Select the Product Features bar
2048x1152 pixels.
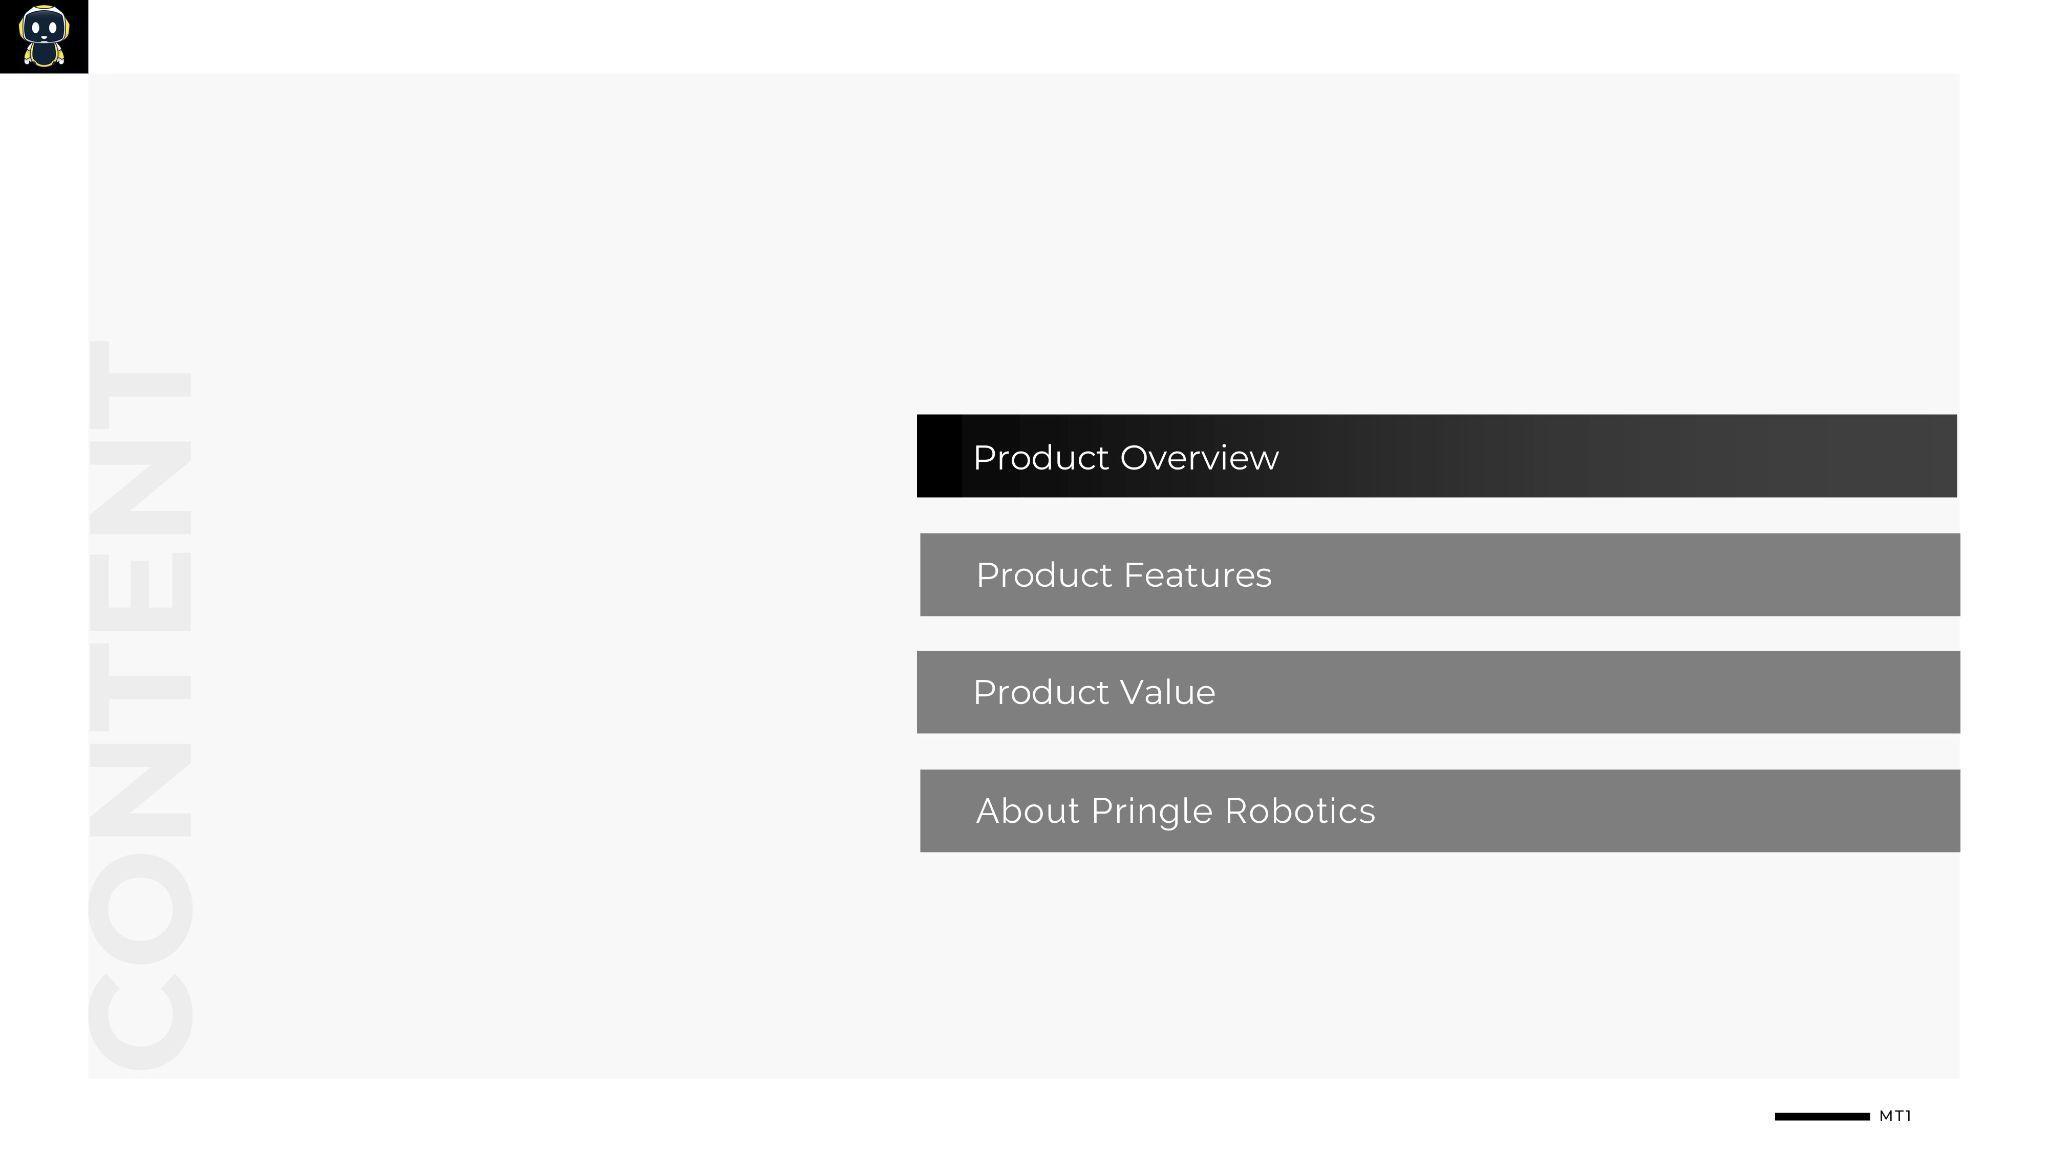[1439, 575]
